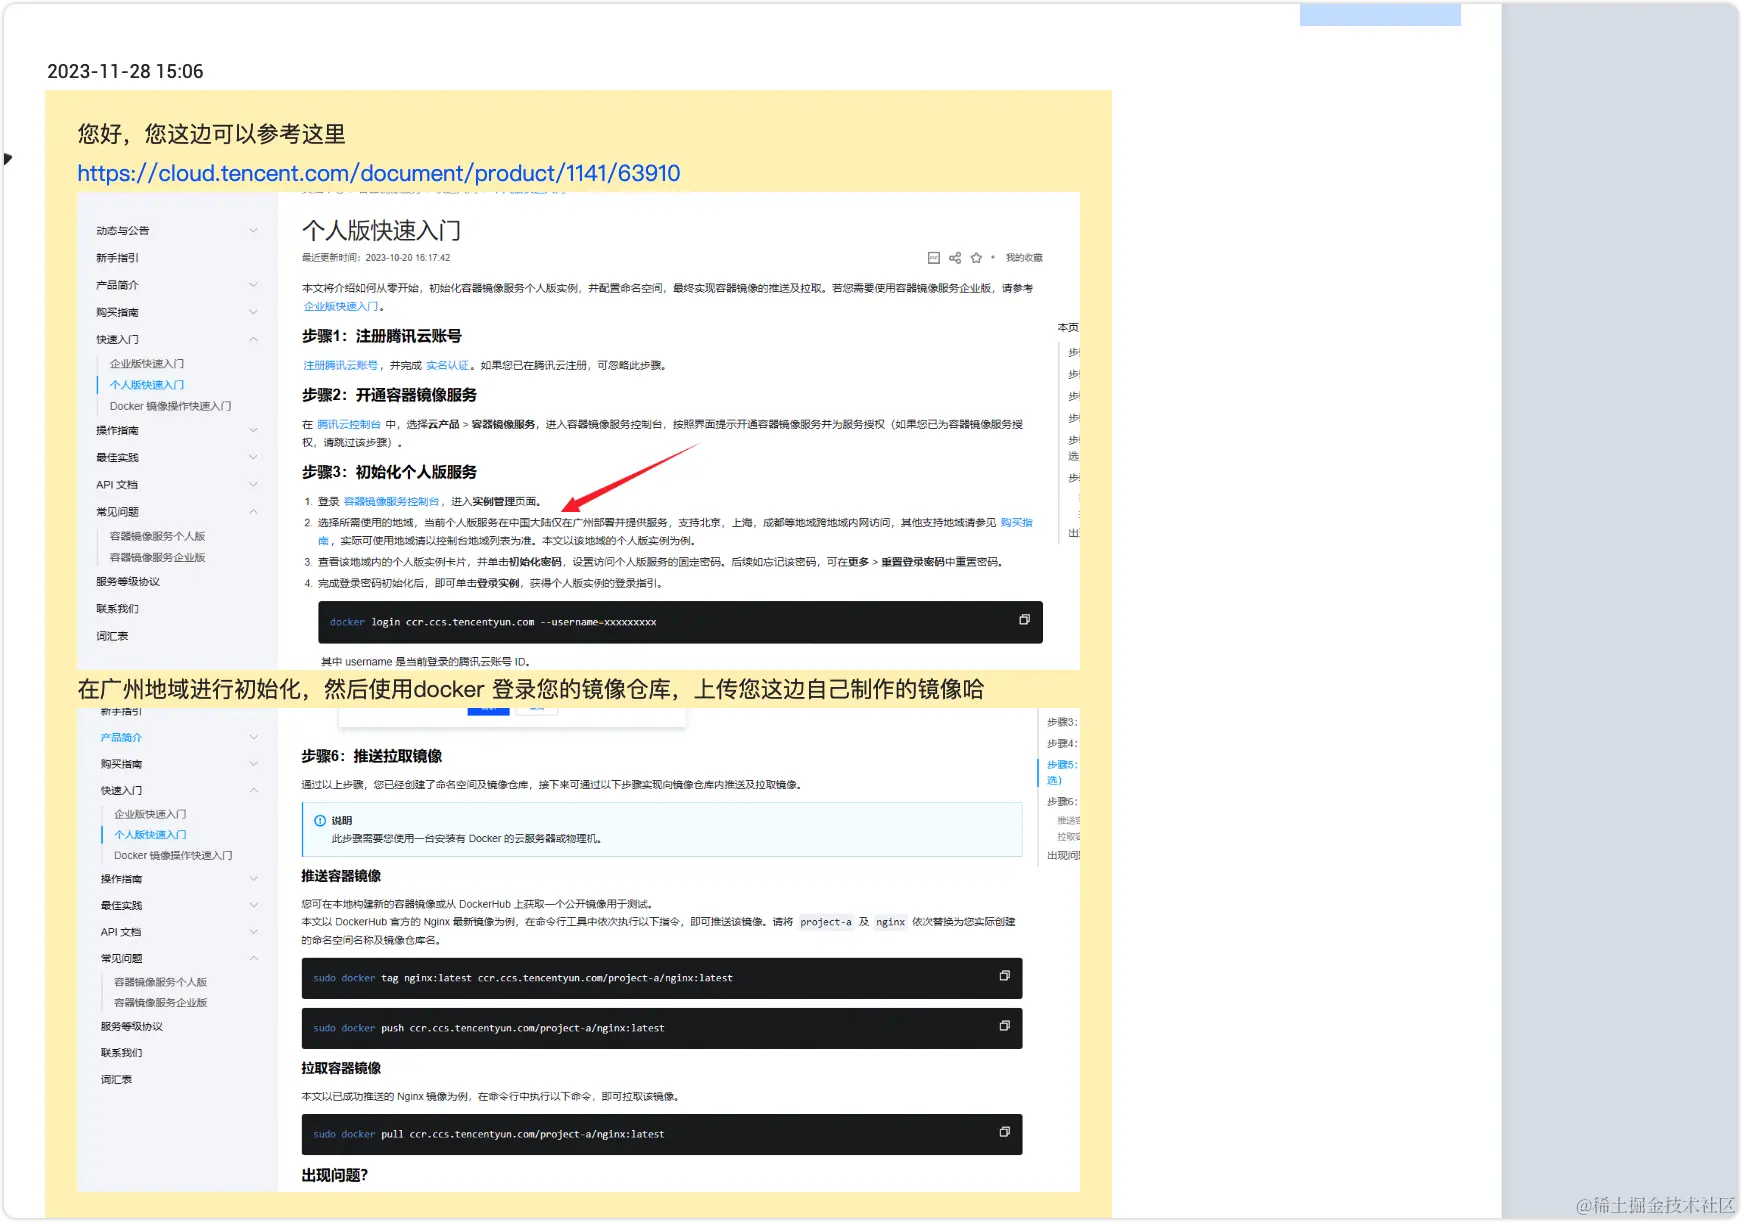Star the 个人版快速入门 document as favorite

976,257
